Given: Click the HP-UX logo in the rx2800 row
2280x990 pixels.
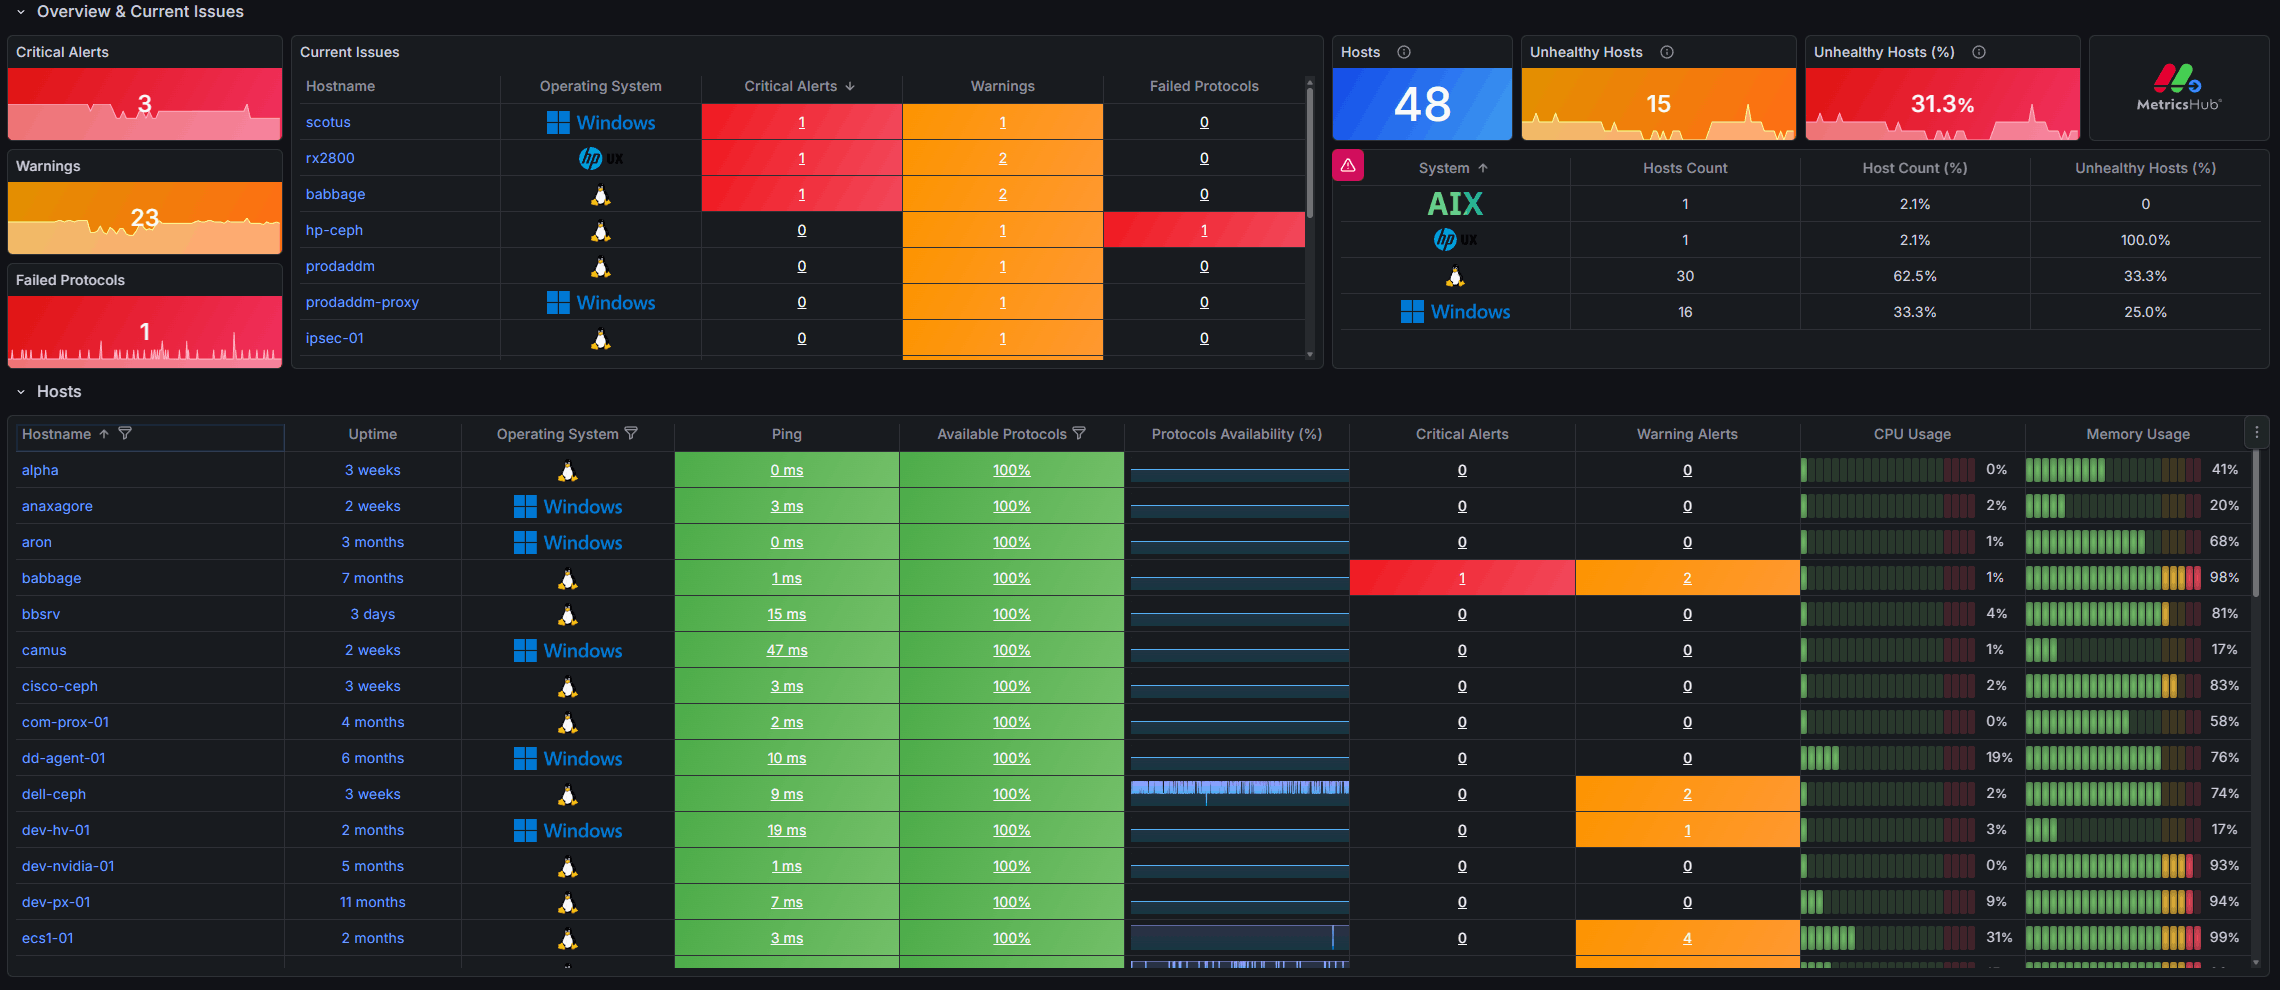Looking at the screenshot, I should [x=600, y=157].
